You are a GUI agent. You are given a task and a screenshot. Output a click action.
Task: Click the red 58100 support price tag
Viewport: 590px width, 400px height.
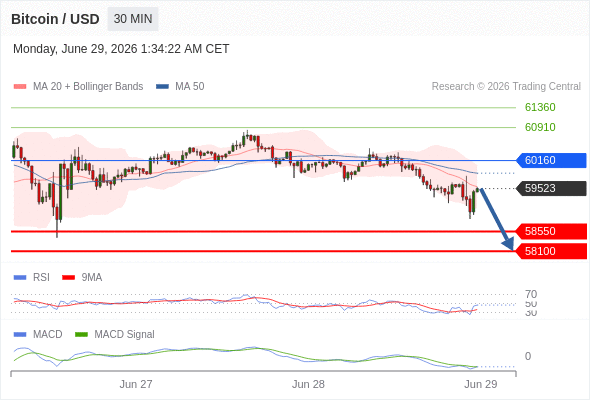point(551,251)
